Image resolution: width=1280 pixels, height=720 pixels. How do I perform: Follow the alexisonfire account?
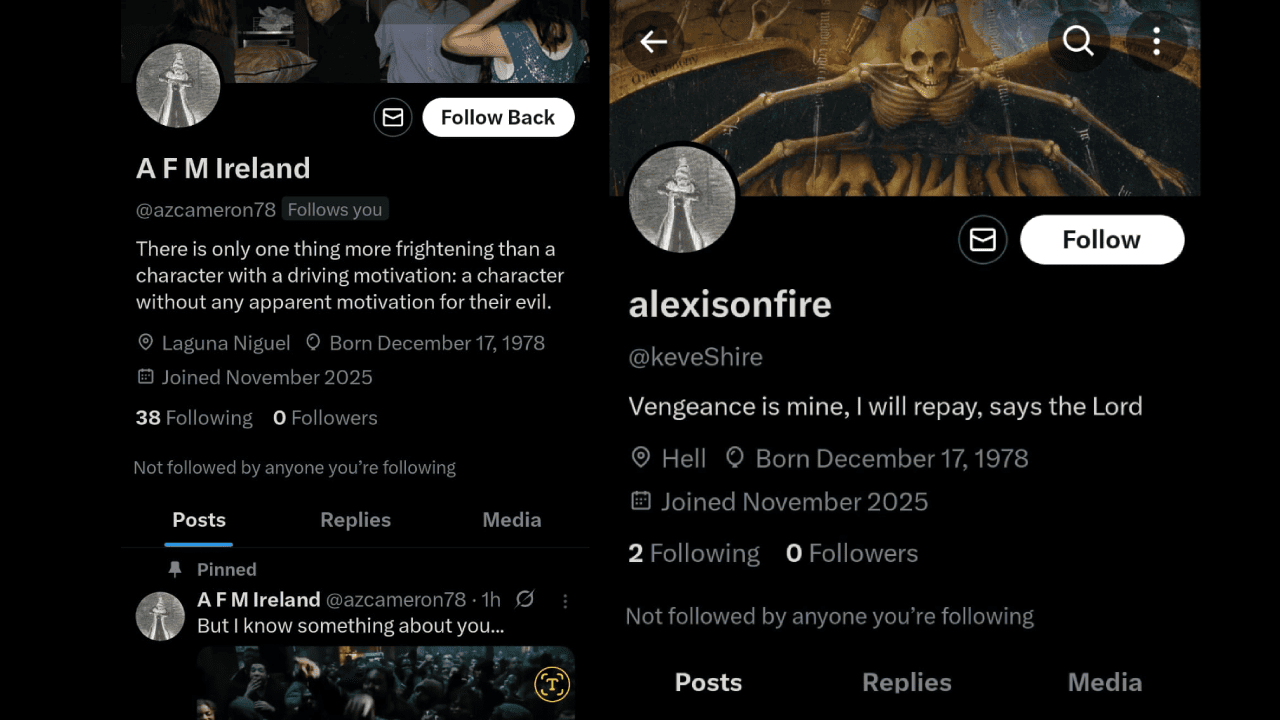1102,240
